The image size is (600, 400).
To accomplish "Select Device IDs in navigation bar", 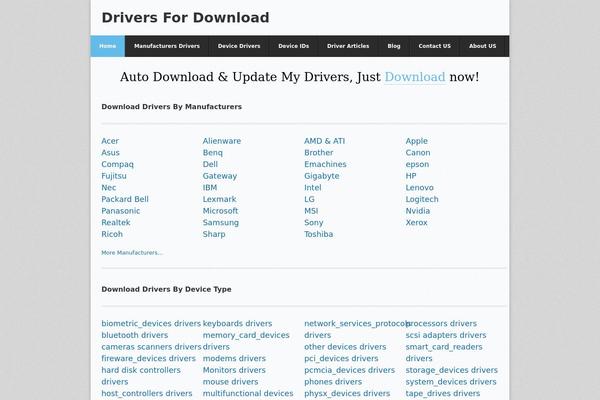I will [293, 46].
